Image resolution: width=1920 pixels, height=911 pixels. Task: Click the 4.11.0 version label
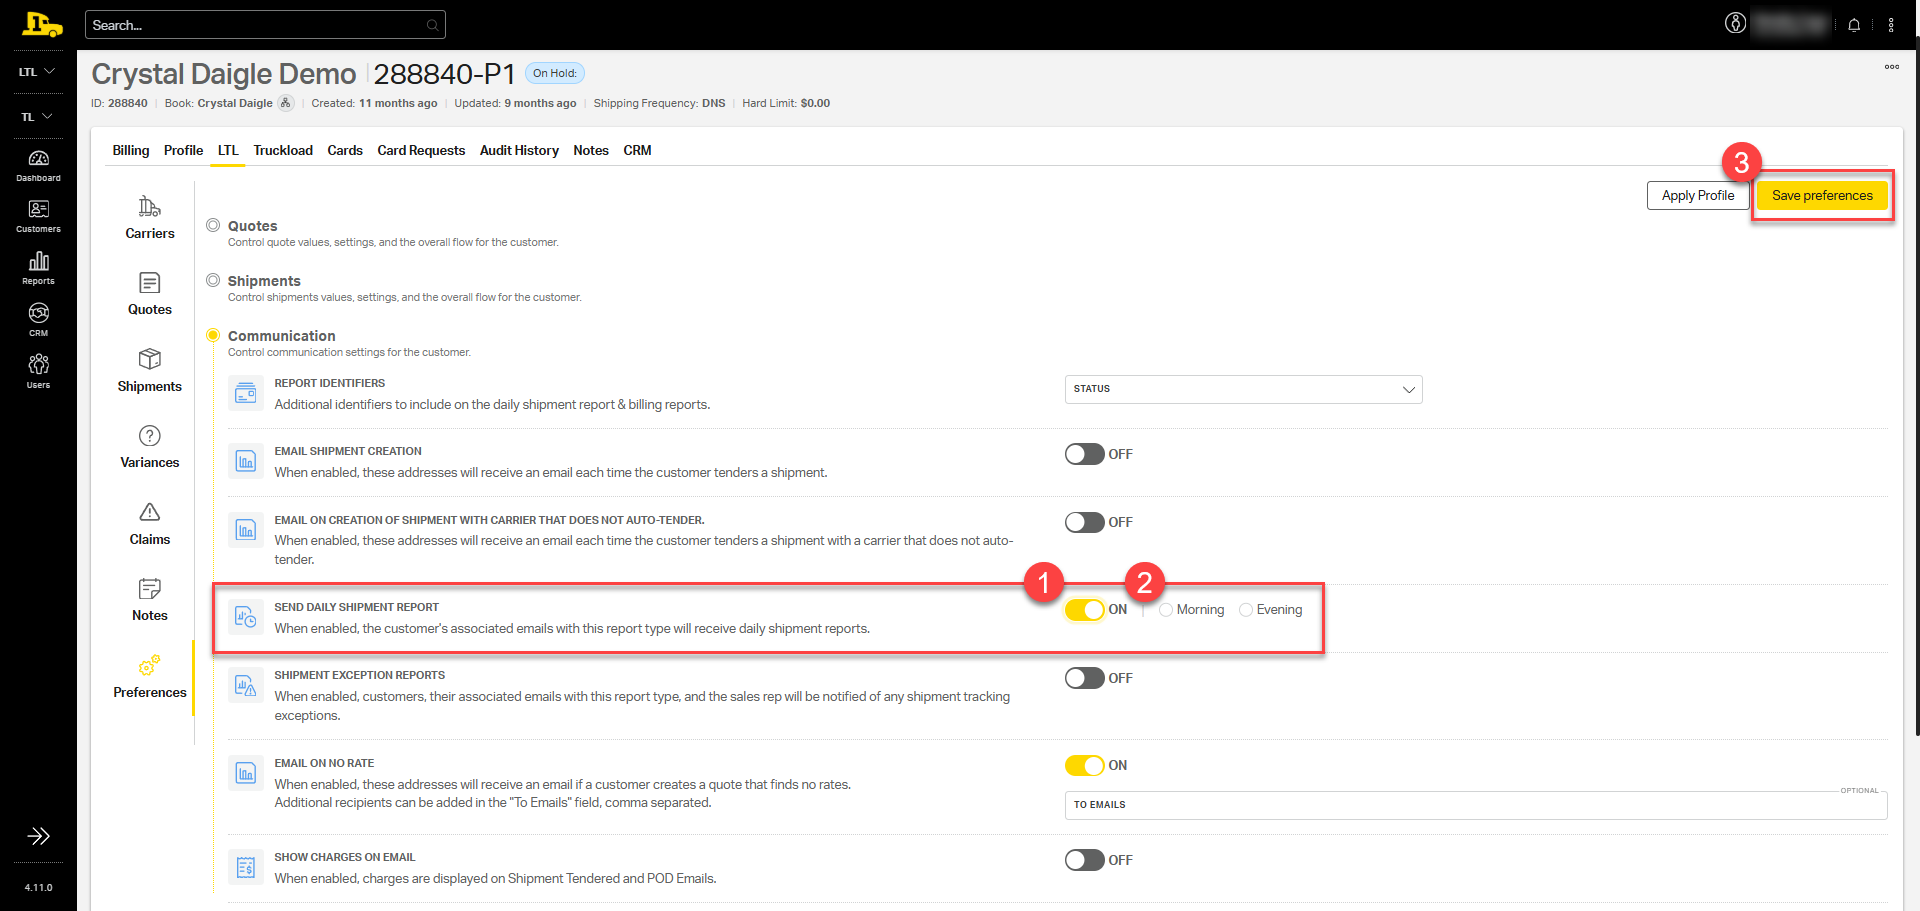click(38, 887)
